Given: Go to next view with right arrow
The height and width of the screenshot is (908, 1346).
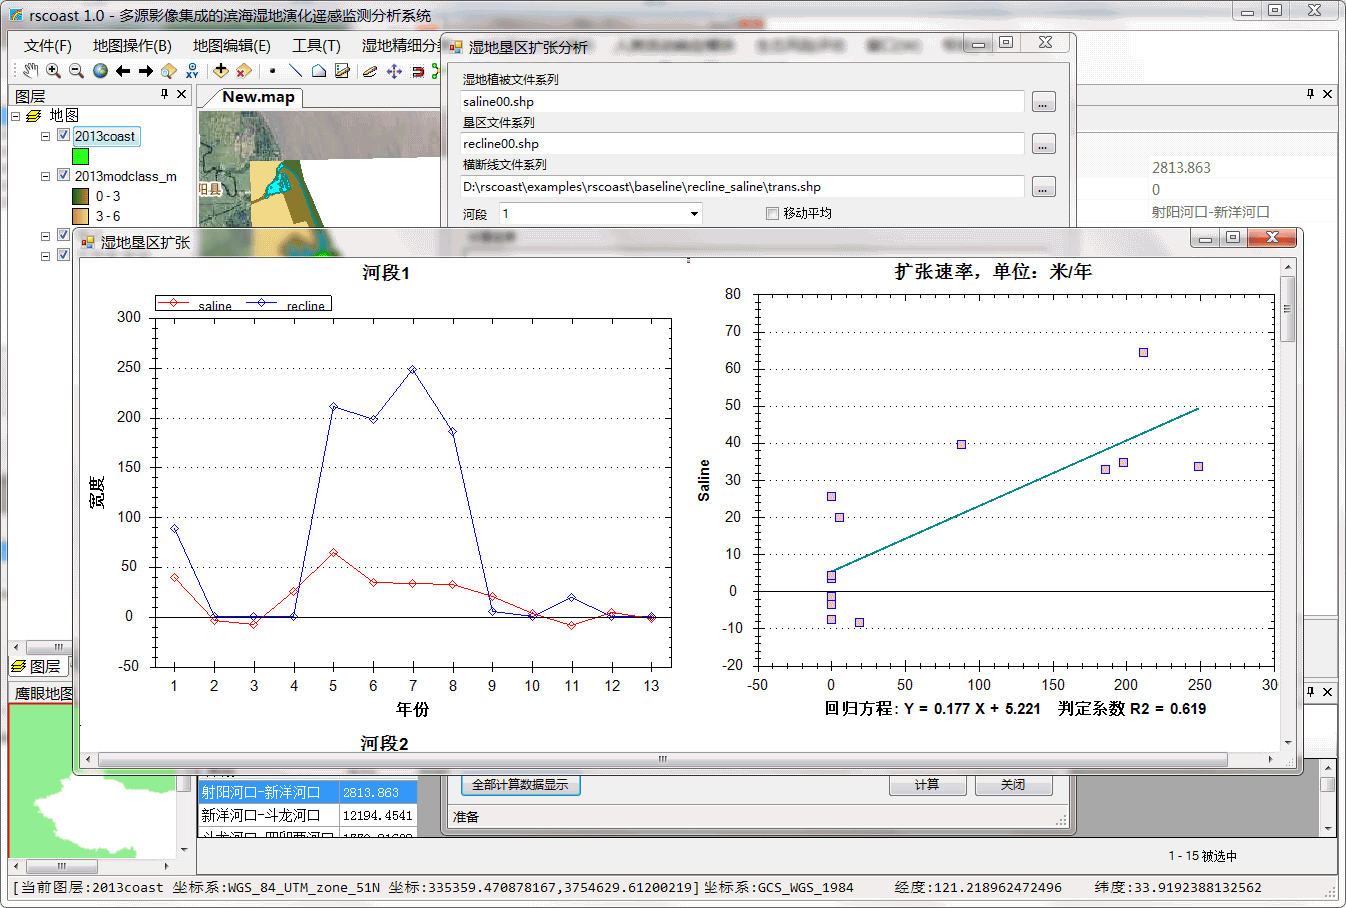Looking at the screenshot, I should [x=146, y=71].
